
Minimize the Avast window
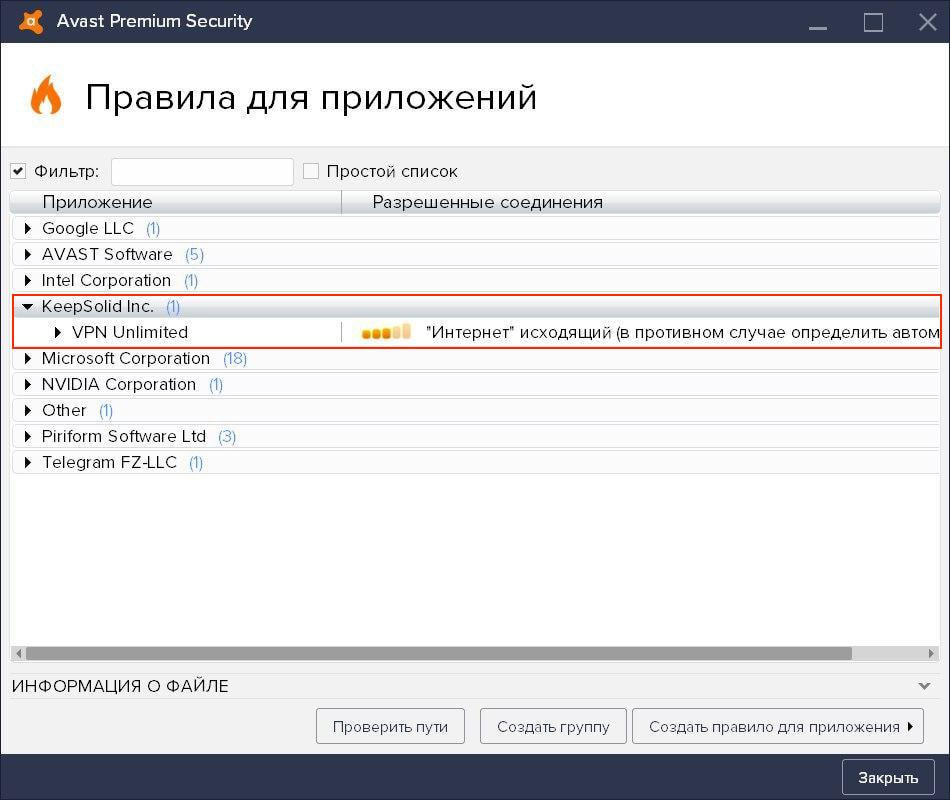pyautogui.click(x=820, y=22)
